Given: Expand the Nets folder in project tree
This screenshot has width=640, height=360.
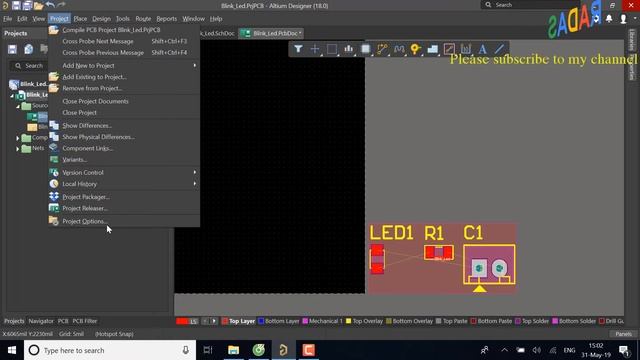Looking at the screenshot, I should point(18,149).
